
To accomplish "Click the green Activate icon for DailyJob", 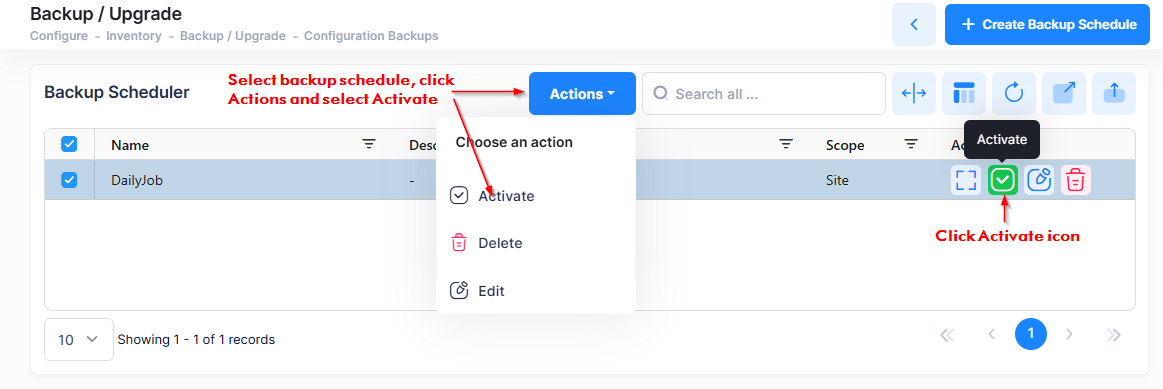I will pyautogui.click(x=1003, y=180).
